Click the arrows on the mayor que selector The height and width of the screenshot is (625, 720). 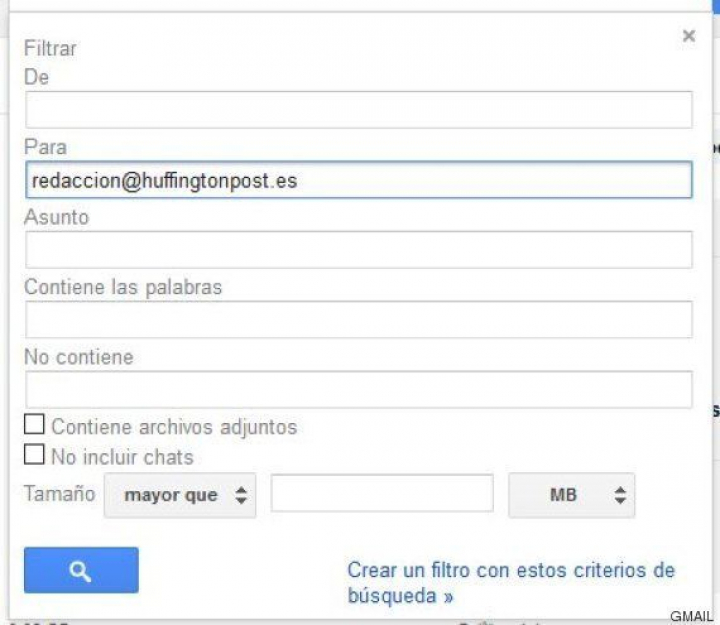coord(240,495)
